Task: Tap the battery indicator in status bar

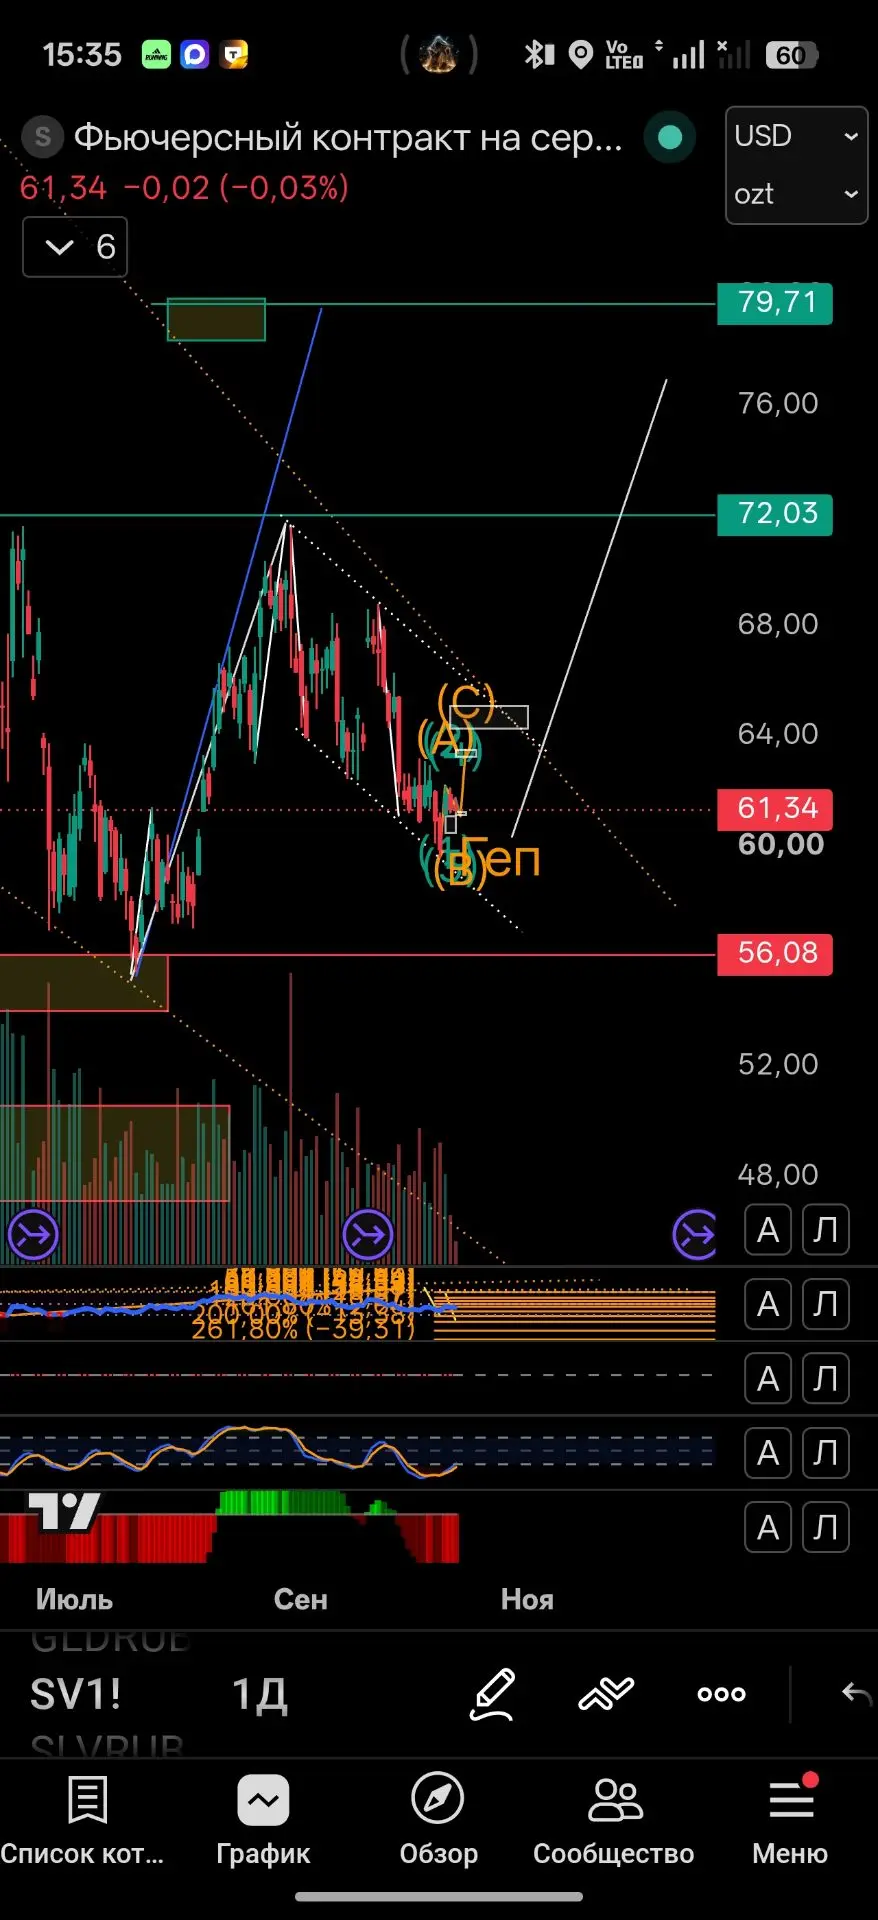Action: tap(791, 55)
